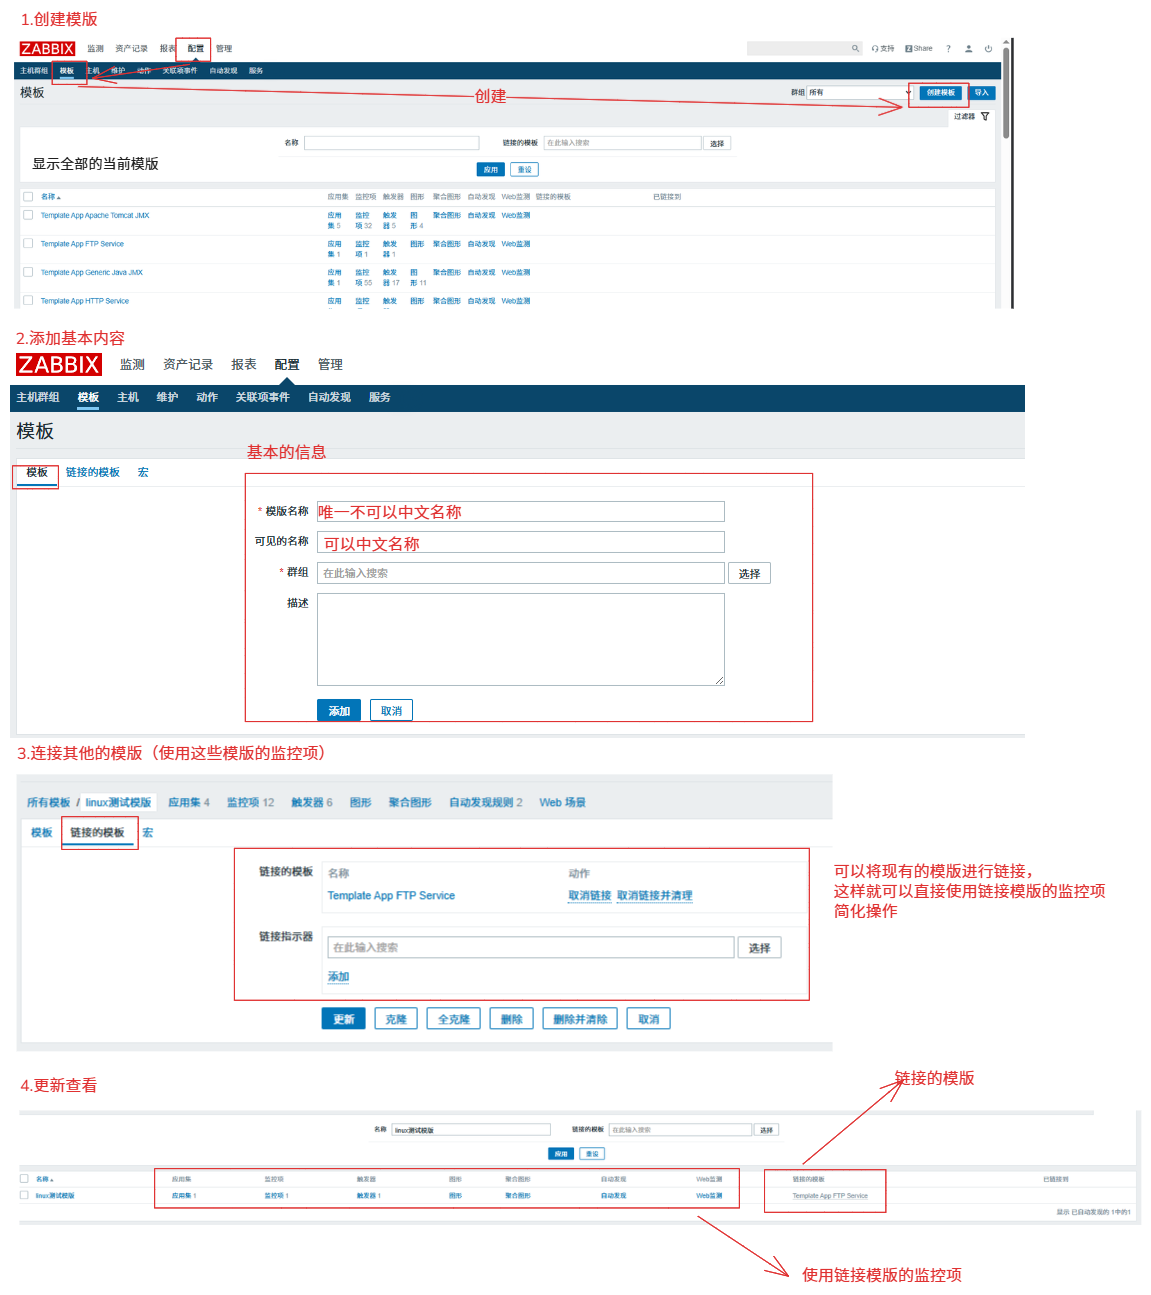This screenshot has height=1295, width=1151.
Task: Click the large ZABBIX logo
Action: [x=59, y=364]
